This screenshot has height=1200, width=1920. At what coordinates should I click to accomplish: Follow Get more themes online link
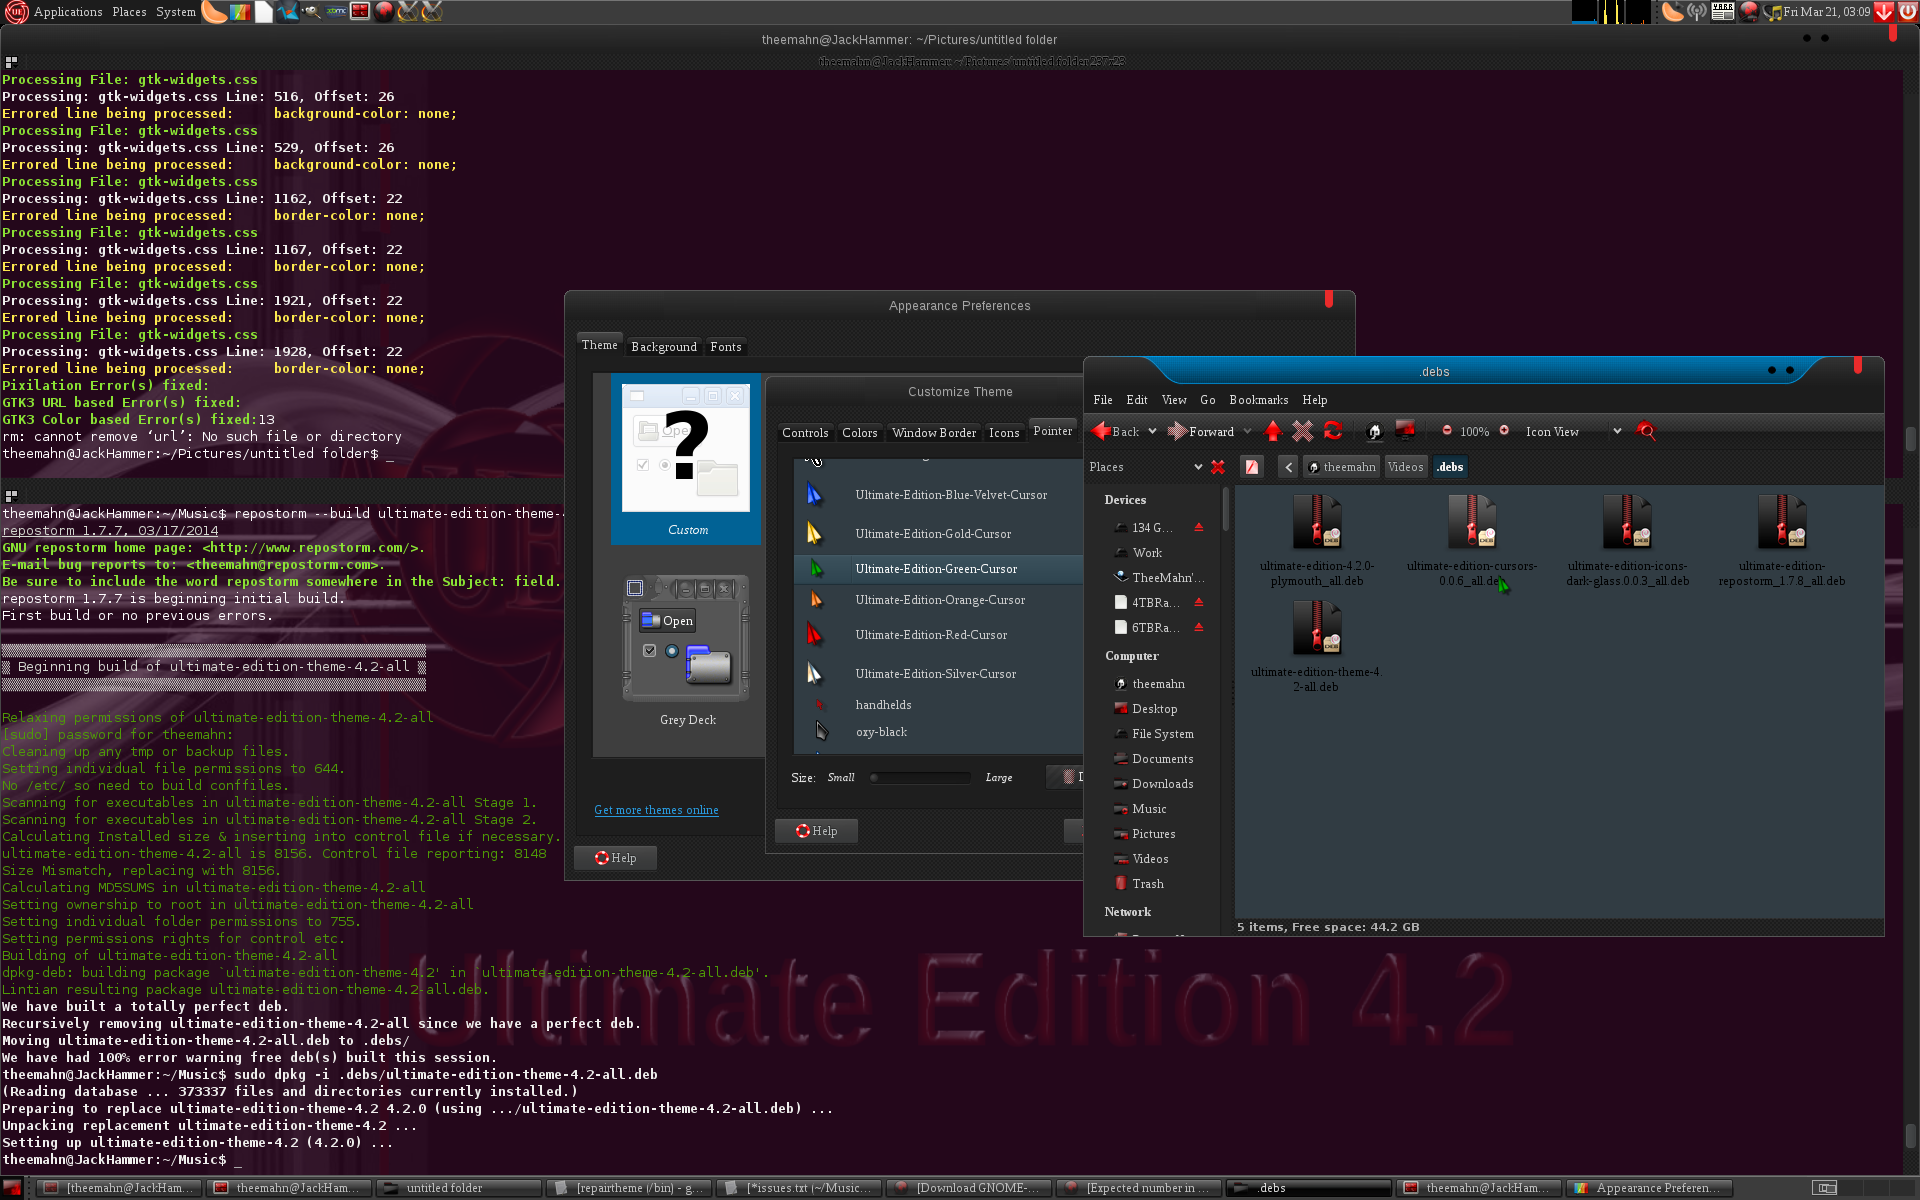pos(656,810)
